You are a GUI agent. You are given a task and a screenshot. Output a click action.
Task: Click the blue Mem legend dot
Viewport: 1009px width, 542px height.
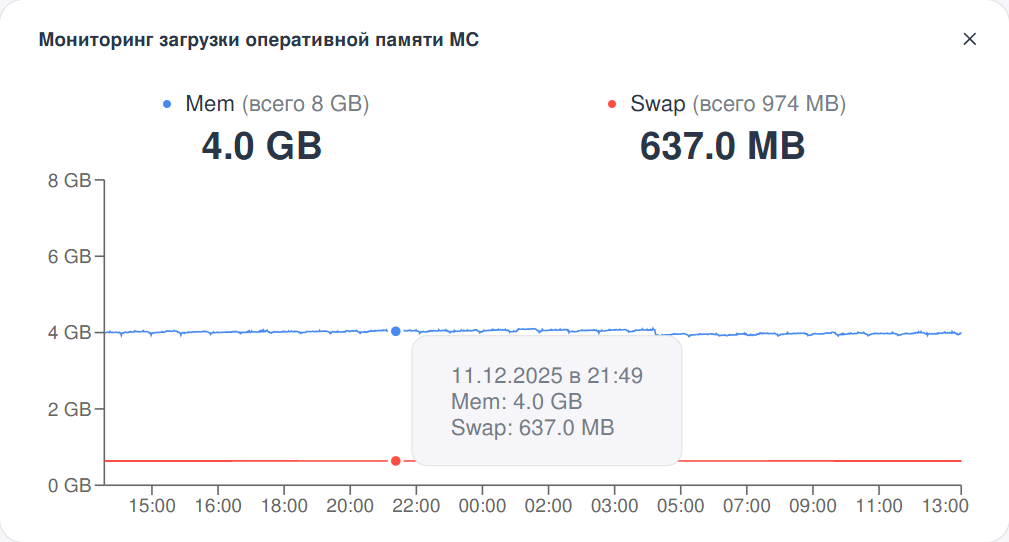pos(167,104)
